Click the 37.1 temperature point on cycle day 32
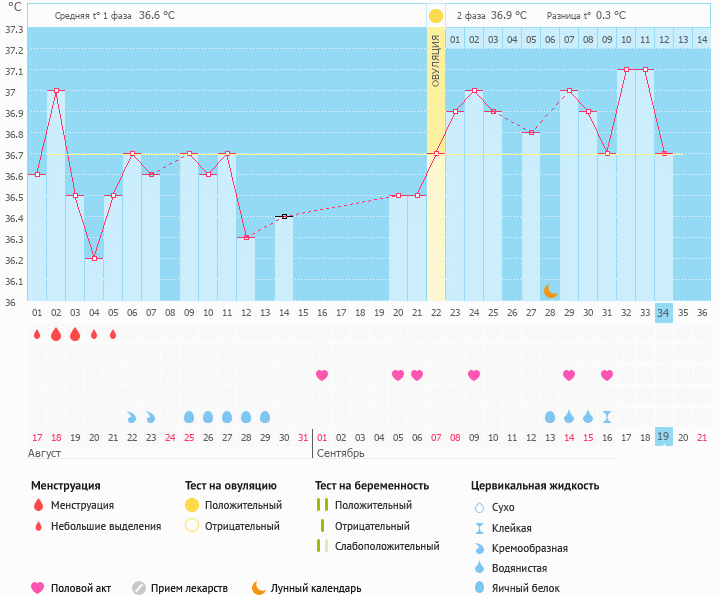Image resolution: width=720 pixels, height=595 pixels. [x=626, y=70]
